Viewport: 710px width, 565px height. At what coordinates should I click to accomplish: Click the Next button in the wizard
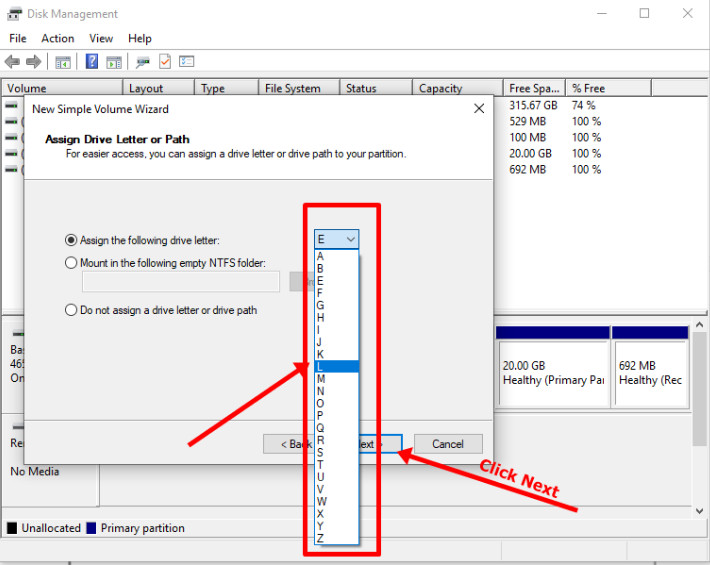379,444
